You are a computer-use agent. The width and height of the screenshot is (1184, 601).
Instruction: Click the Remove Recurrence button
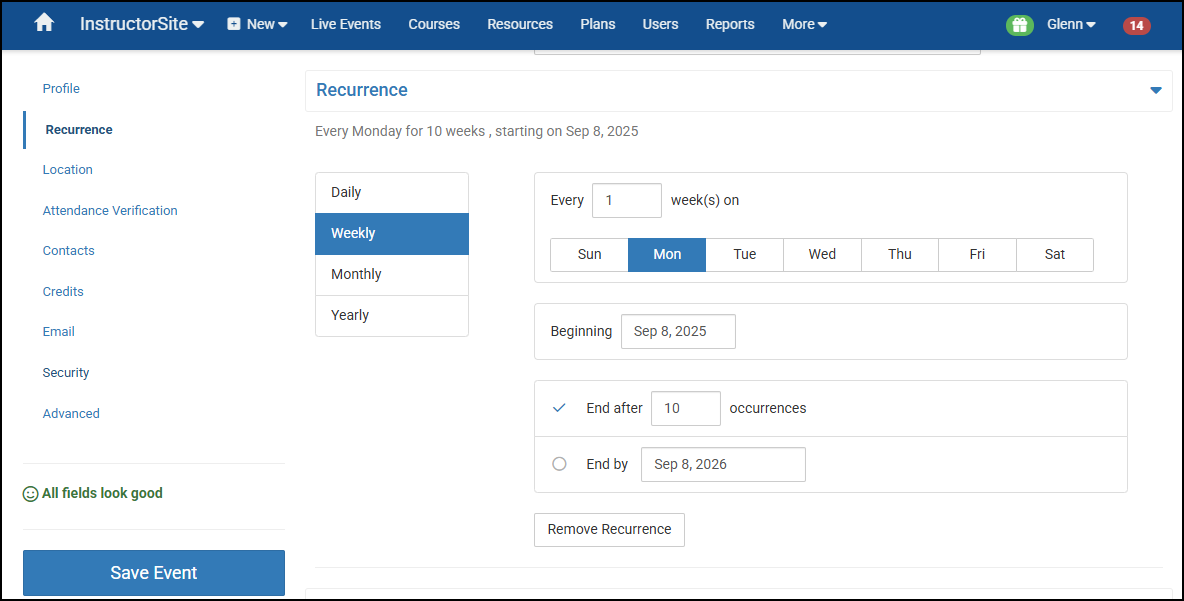point(609,530)
